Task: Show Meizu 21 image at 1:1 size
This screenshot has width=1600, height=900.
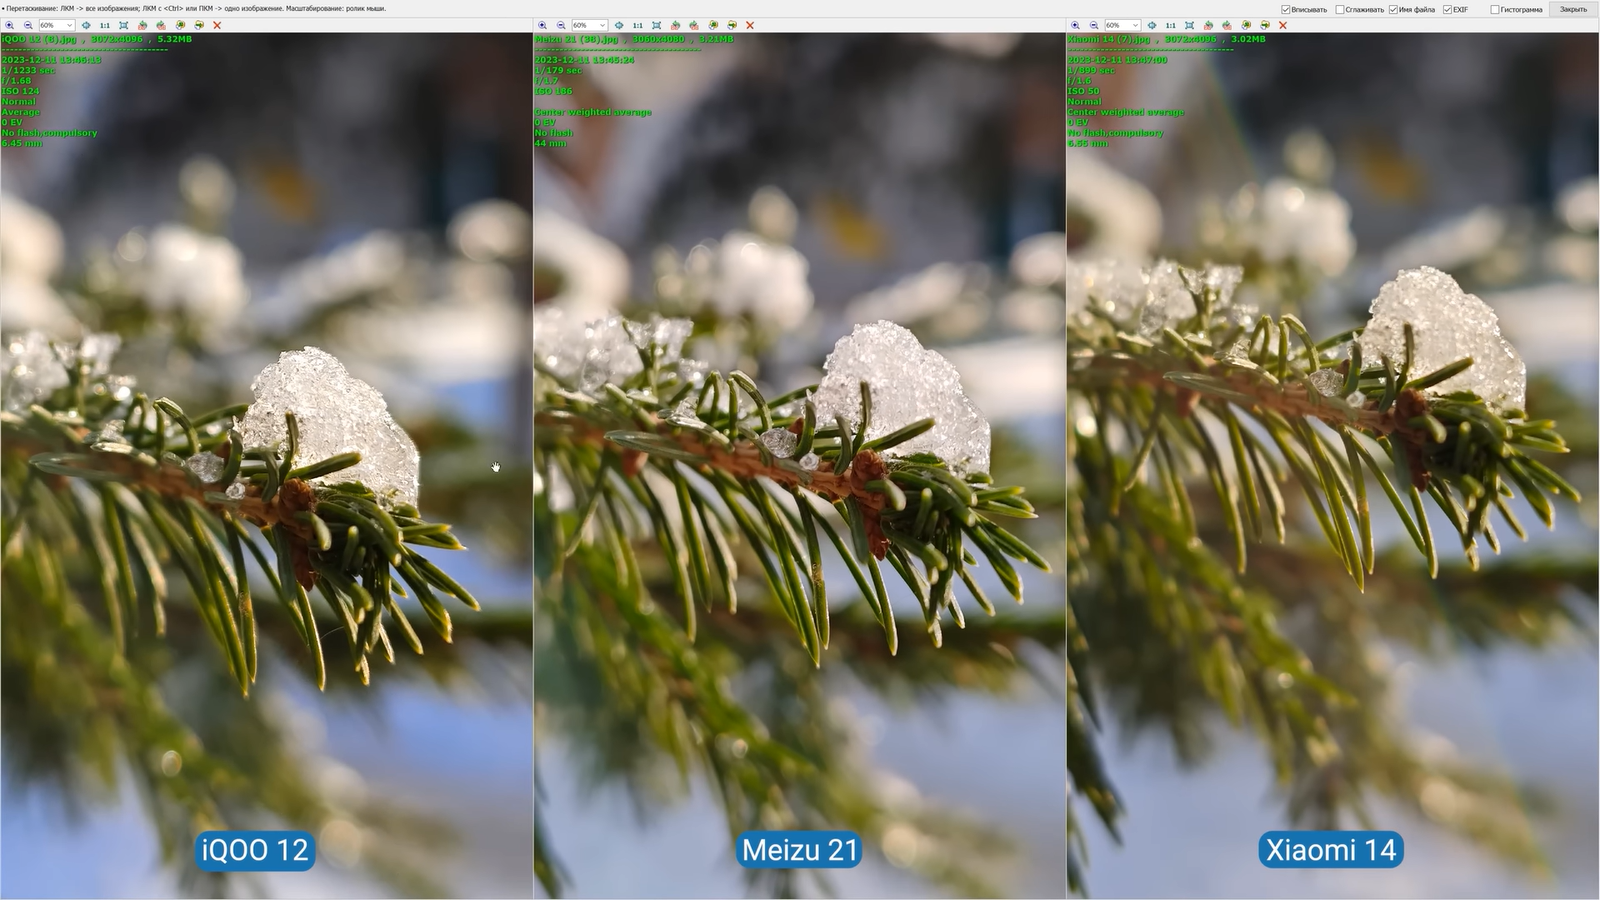Action: click(637, 25)
